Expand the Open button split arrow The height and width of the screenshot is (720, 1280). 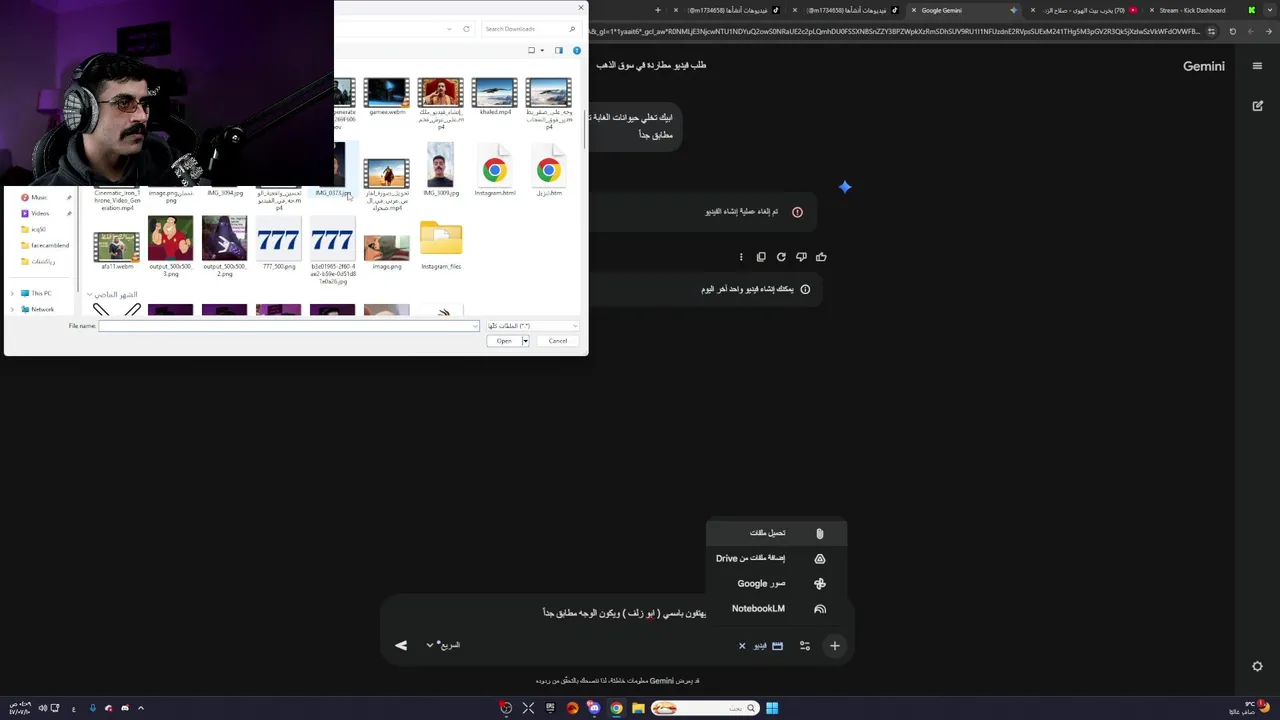click(x=525, y=341)
